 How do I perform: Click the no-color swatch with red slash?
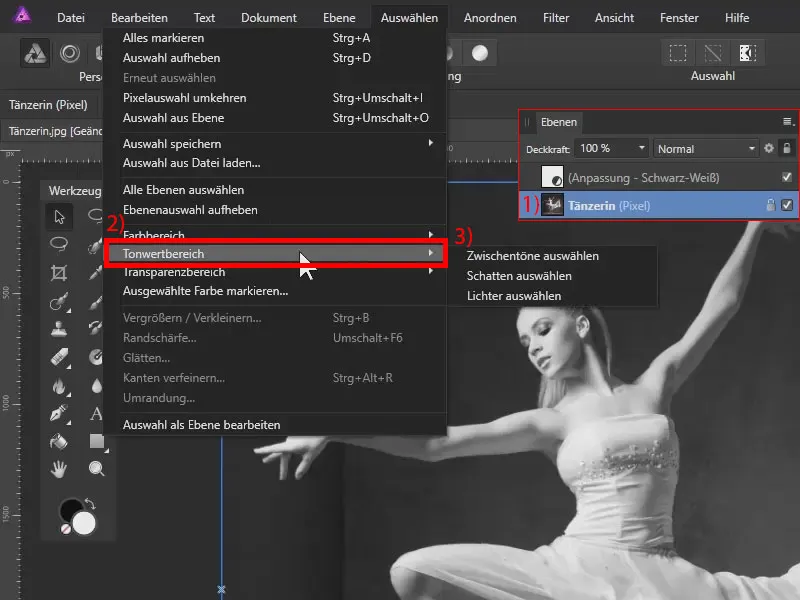click(66, 529)
